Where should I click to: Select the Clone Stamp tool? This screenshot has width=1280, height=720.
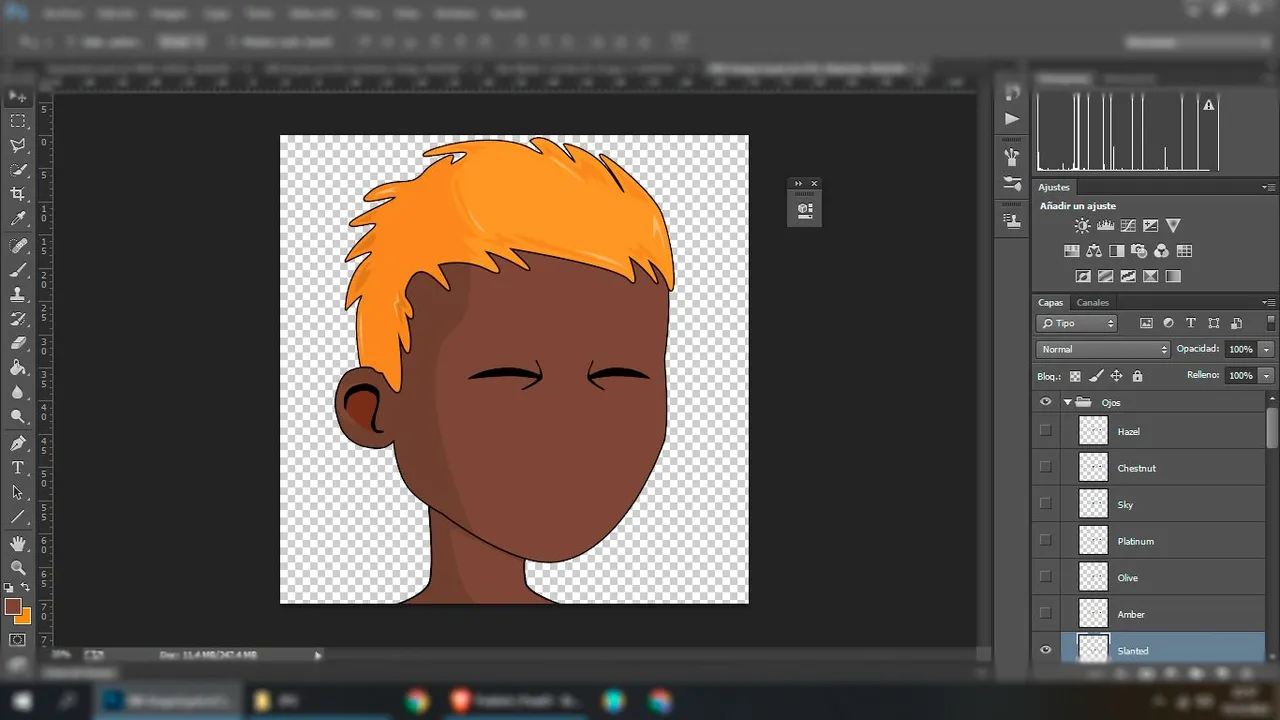(x=18, y=295)
